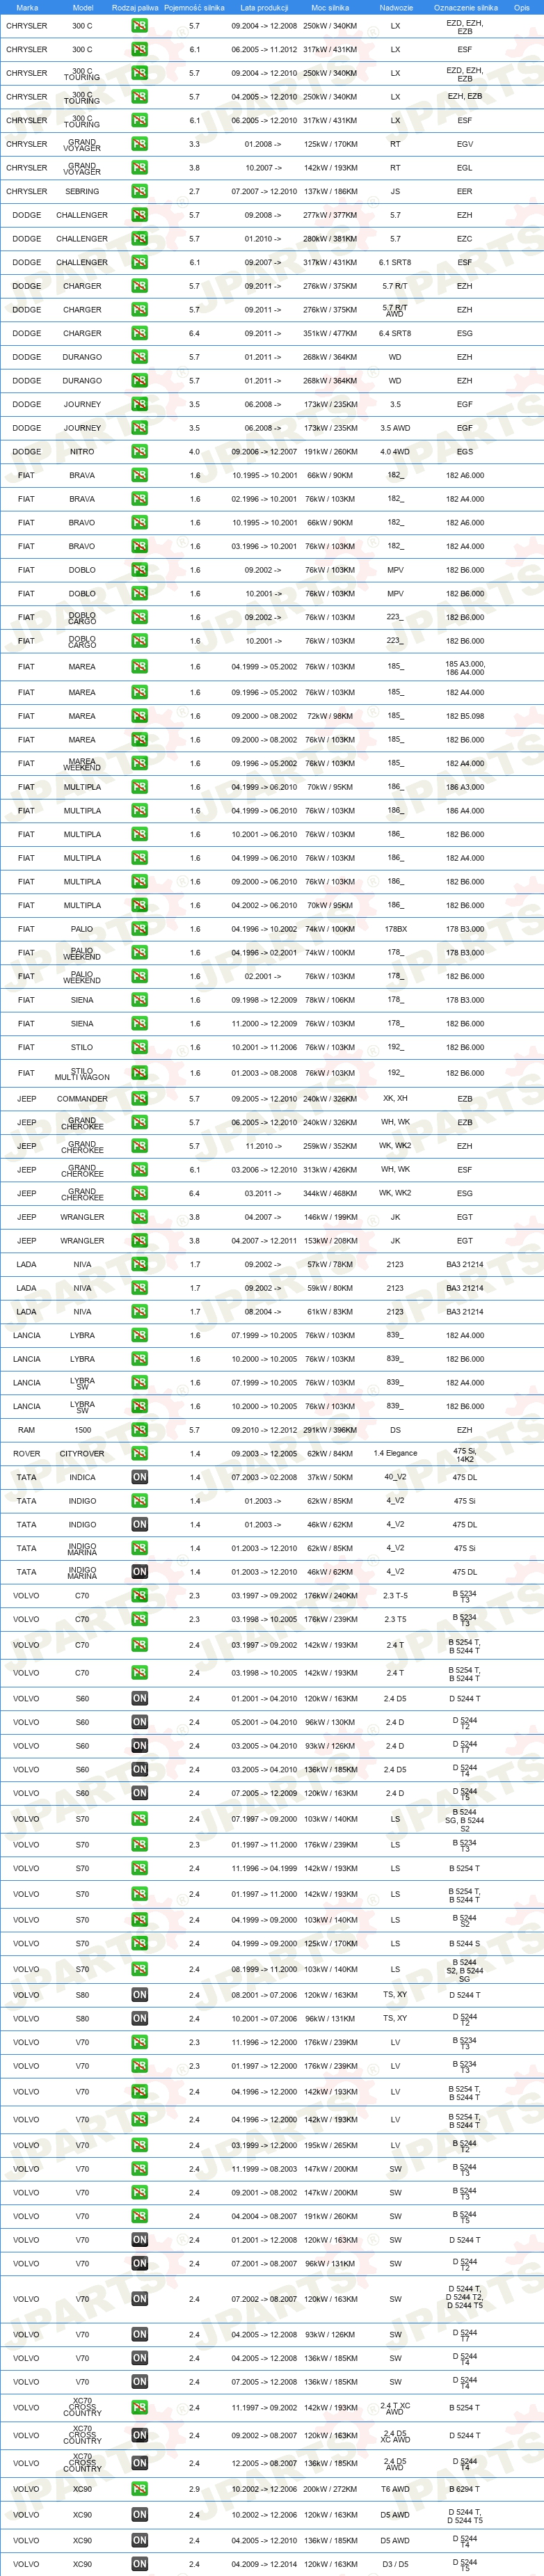544x2576 pixels.
Task: Click the ROVER make cell
Action: point(27,1453)
